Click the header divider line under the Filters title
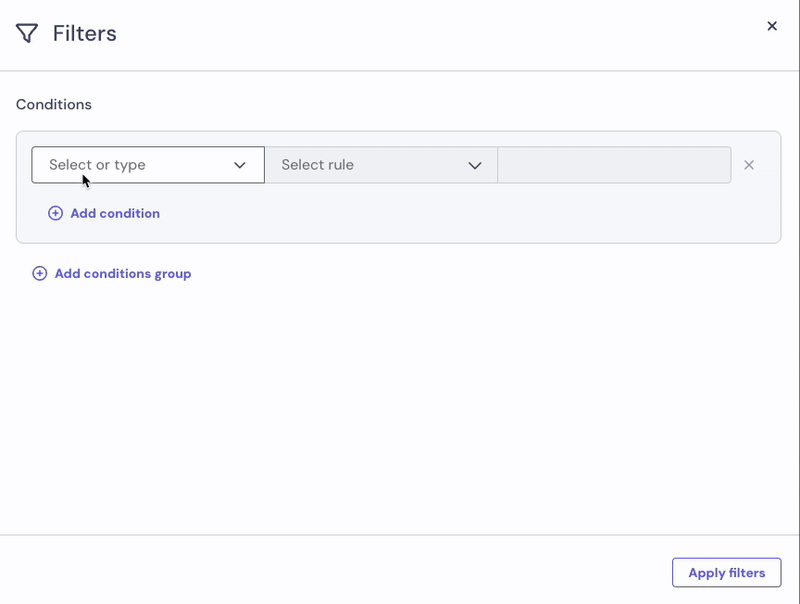 pos(399,70)
